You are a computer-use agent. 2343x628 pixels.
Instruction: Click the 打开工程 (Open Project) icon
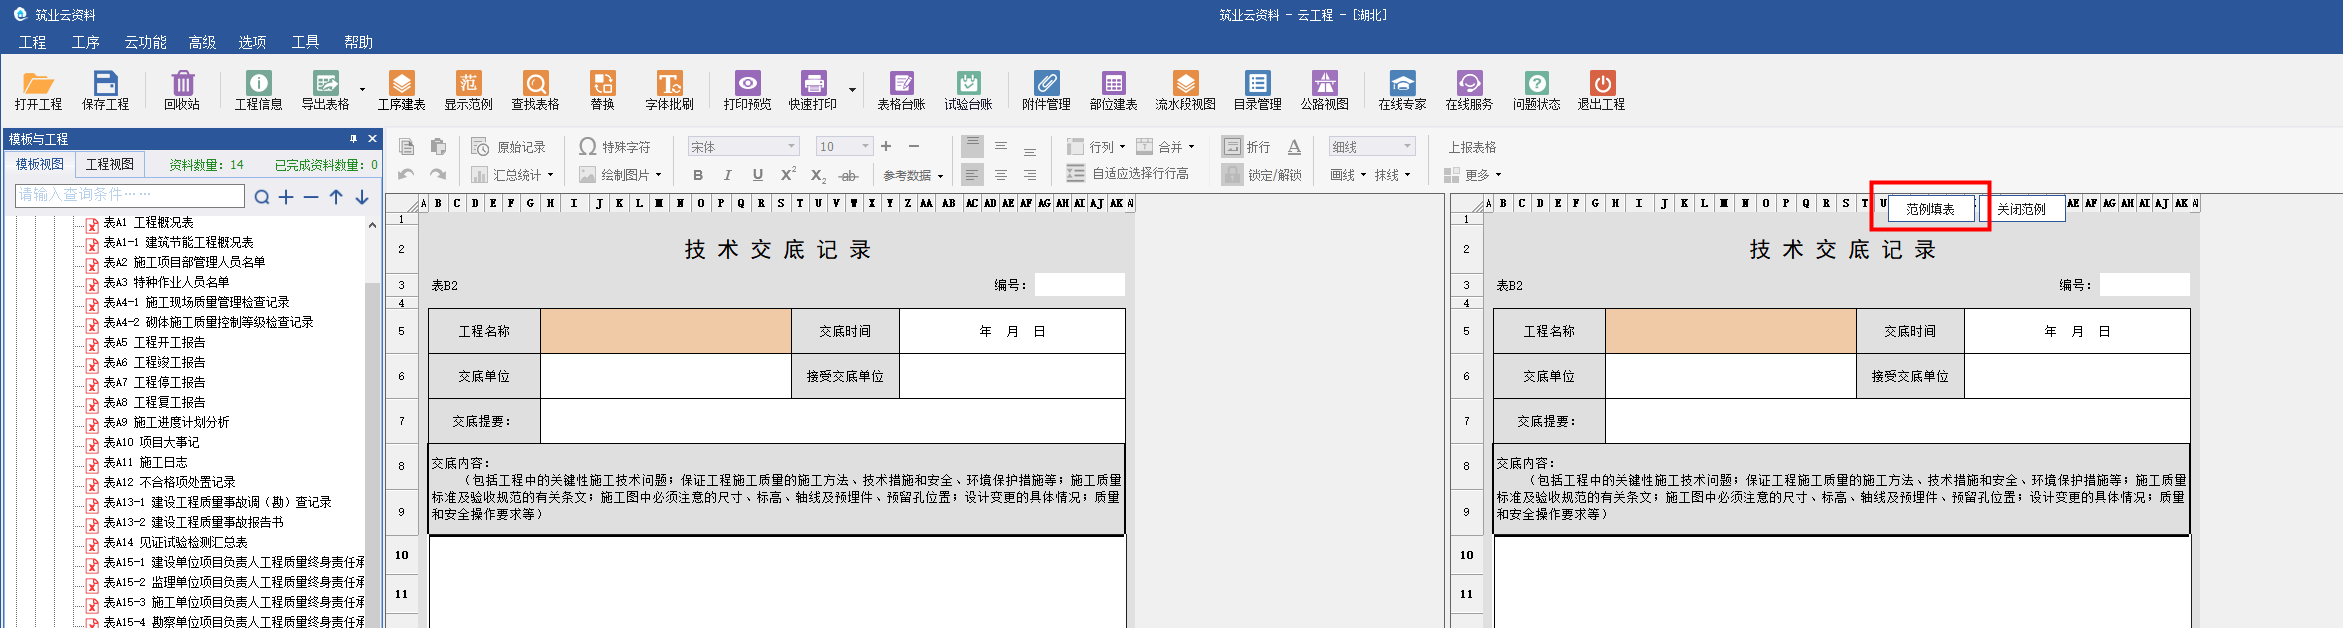[x=38, y=90]
